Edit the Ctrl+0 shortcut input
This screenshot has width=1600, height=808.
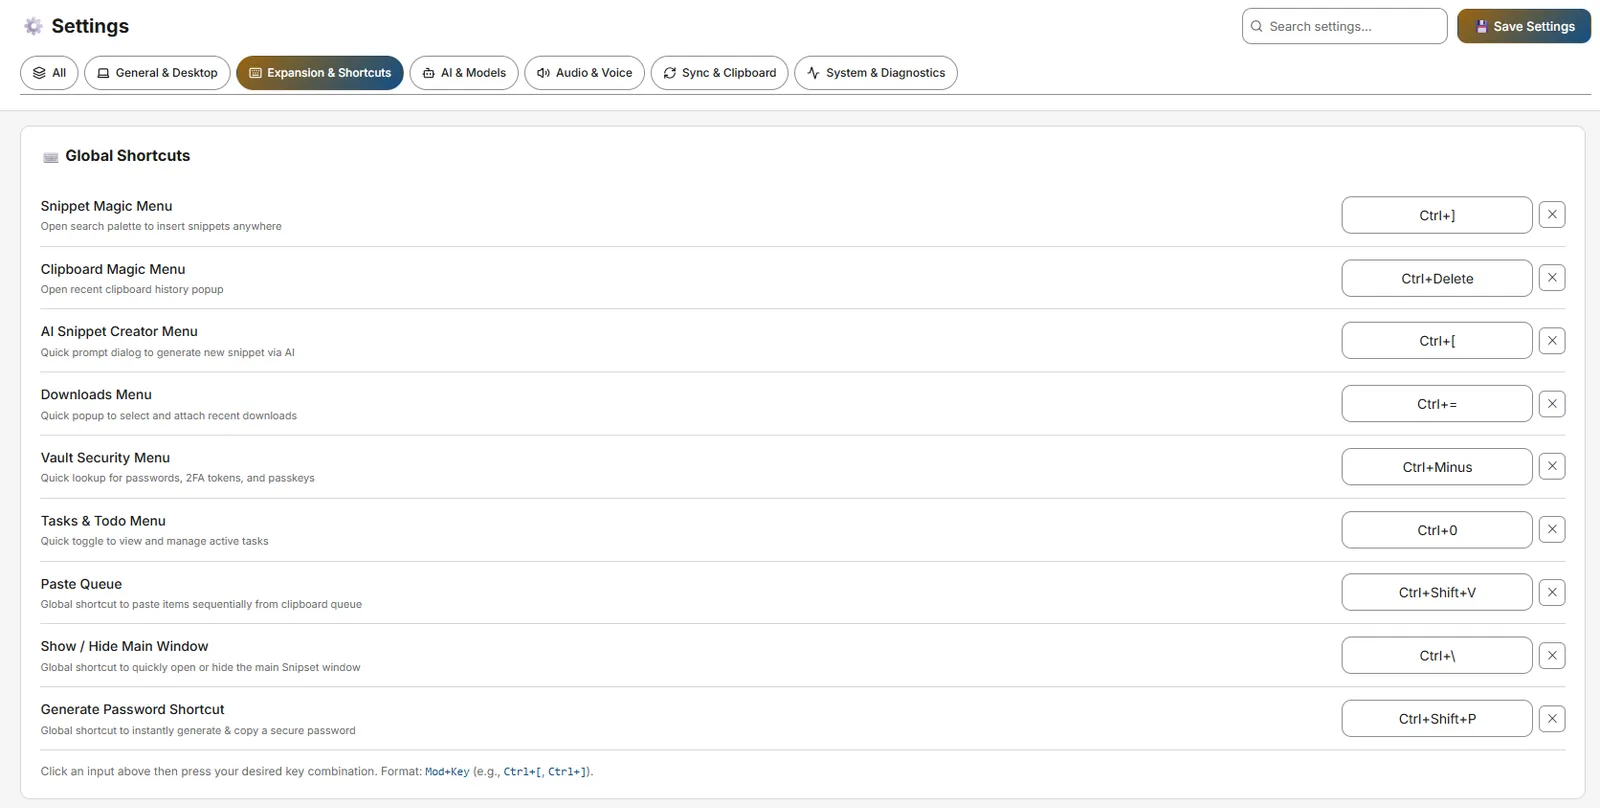pyautogui.click(x=1437, y=530)
